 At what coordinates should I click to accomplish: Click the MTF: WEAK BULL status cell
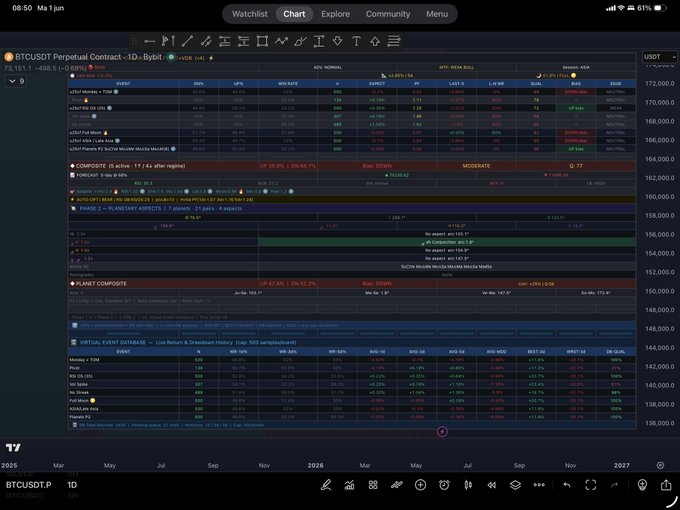click(x=457, y=67)
